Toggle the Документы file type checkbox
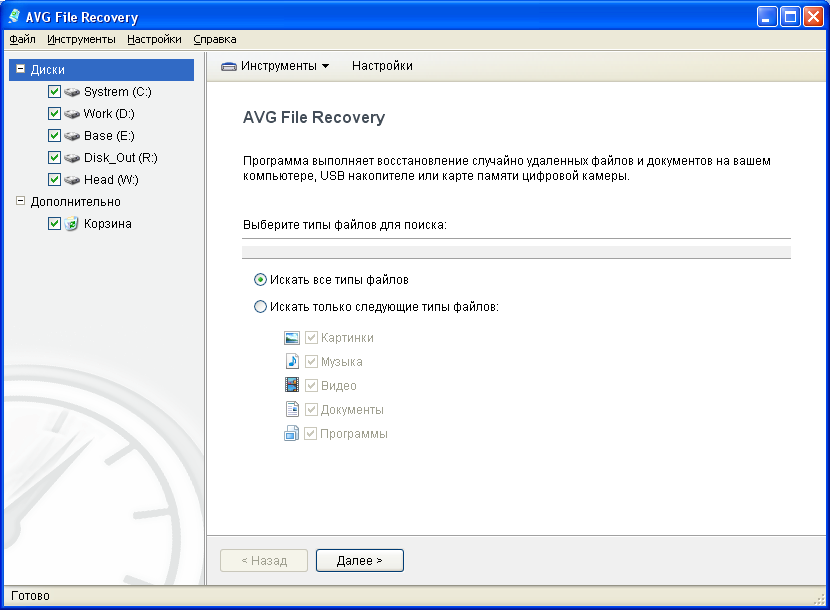The height and width of the screenshot is (610, 830). pos(311,409)
